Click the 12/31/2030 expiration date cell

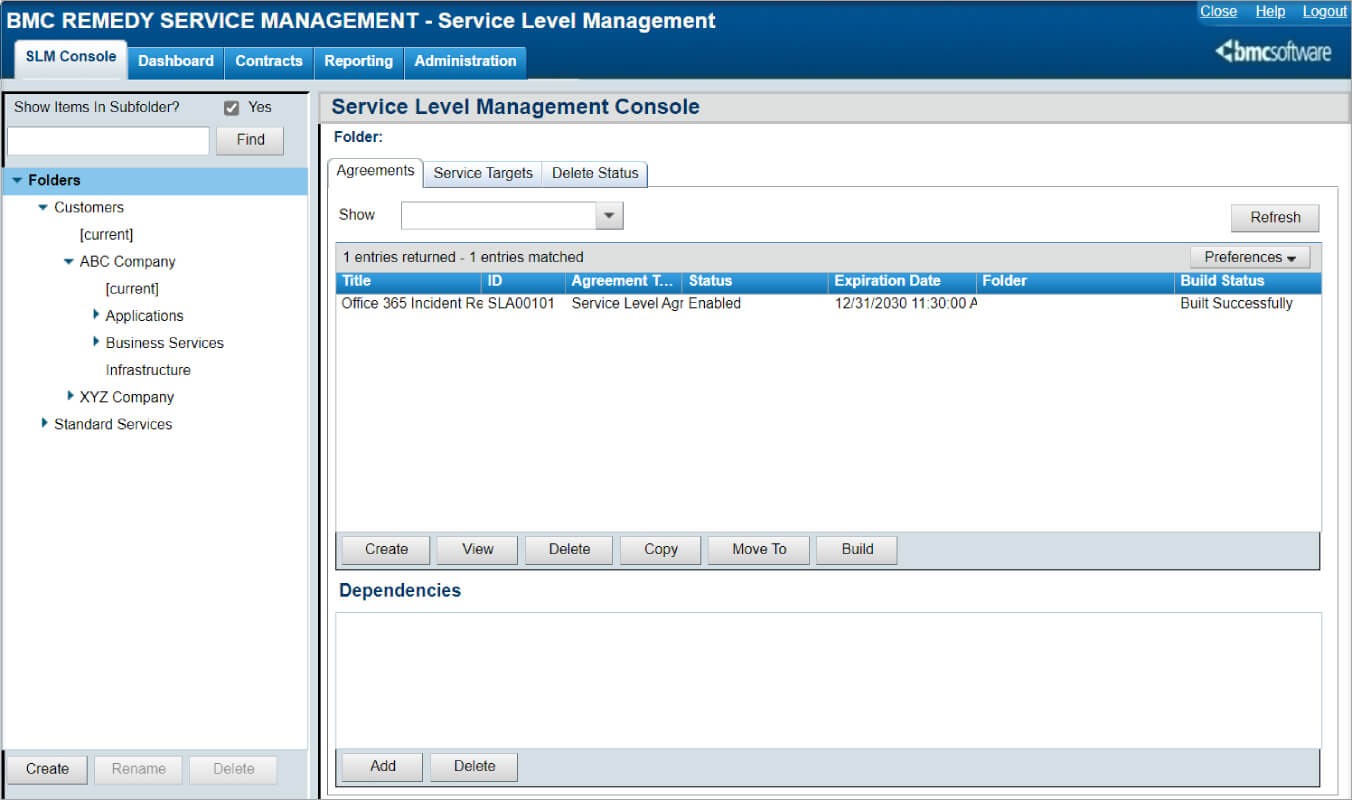coord(905,303)
